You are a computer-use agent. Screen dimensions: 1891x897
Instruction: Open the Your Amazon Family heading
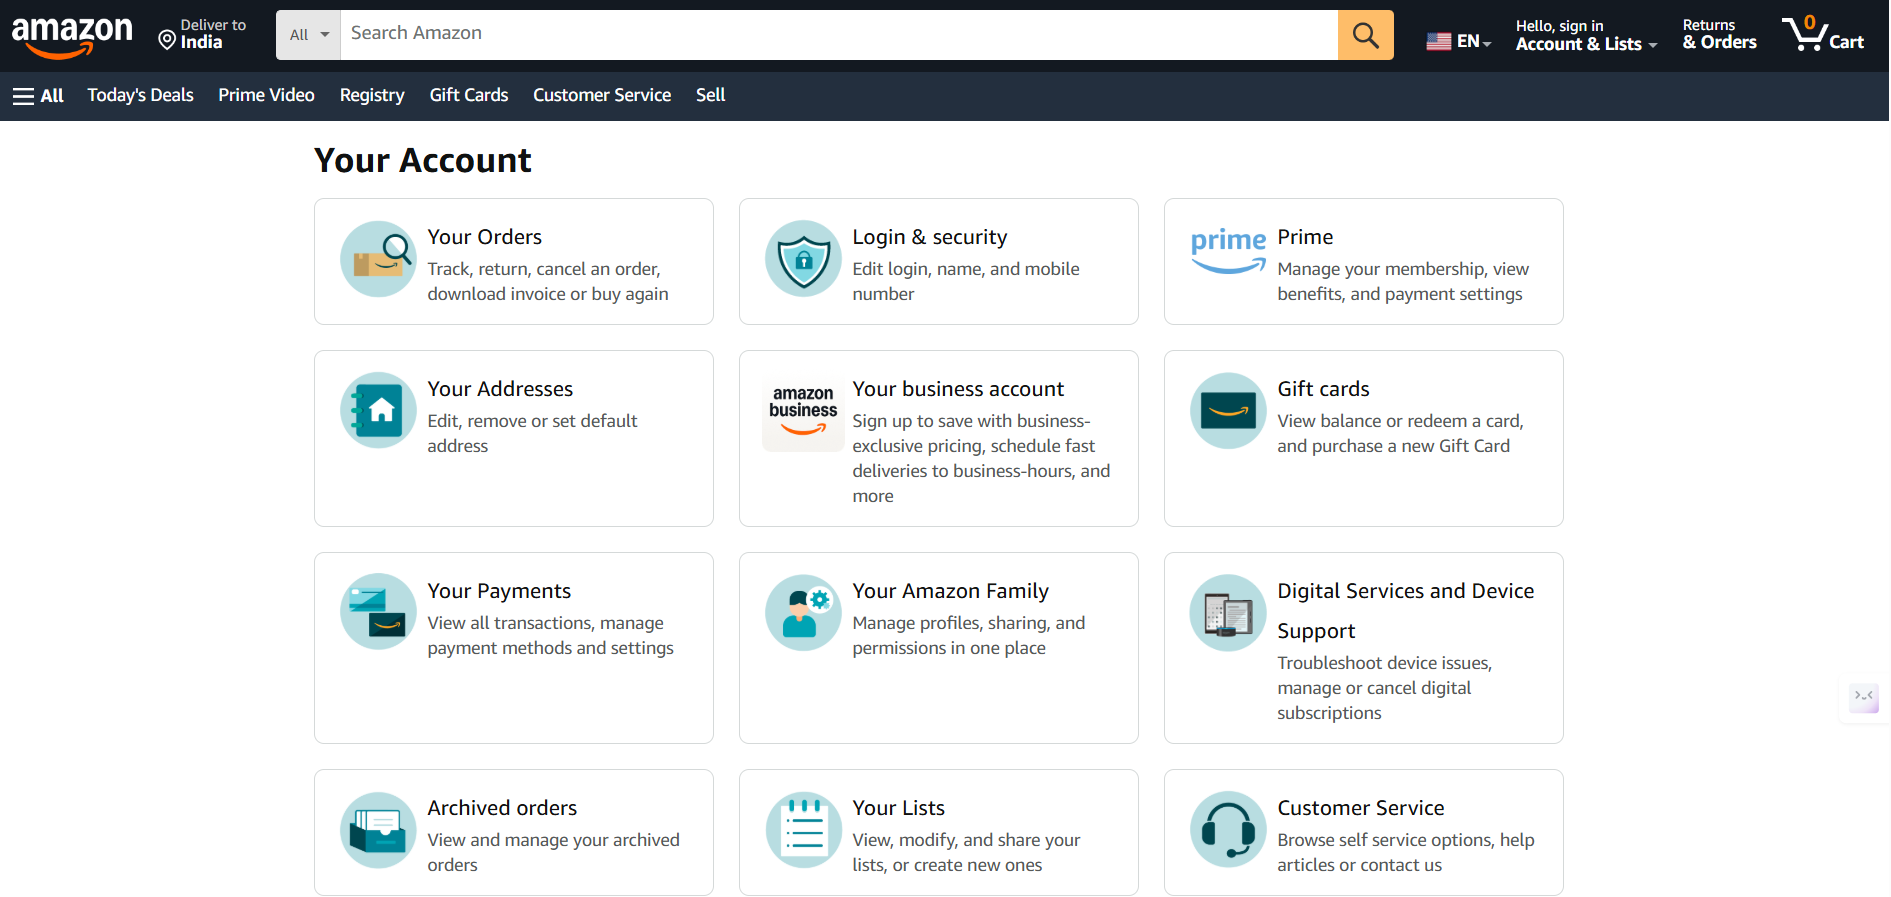click(950, 591)
